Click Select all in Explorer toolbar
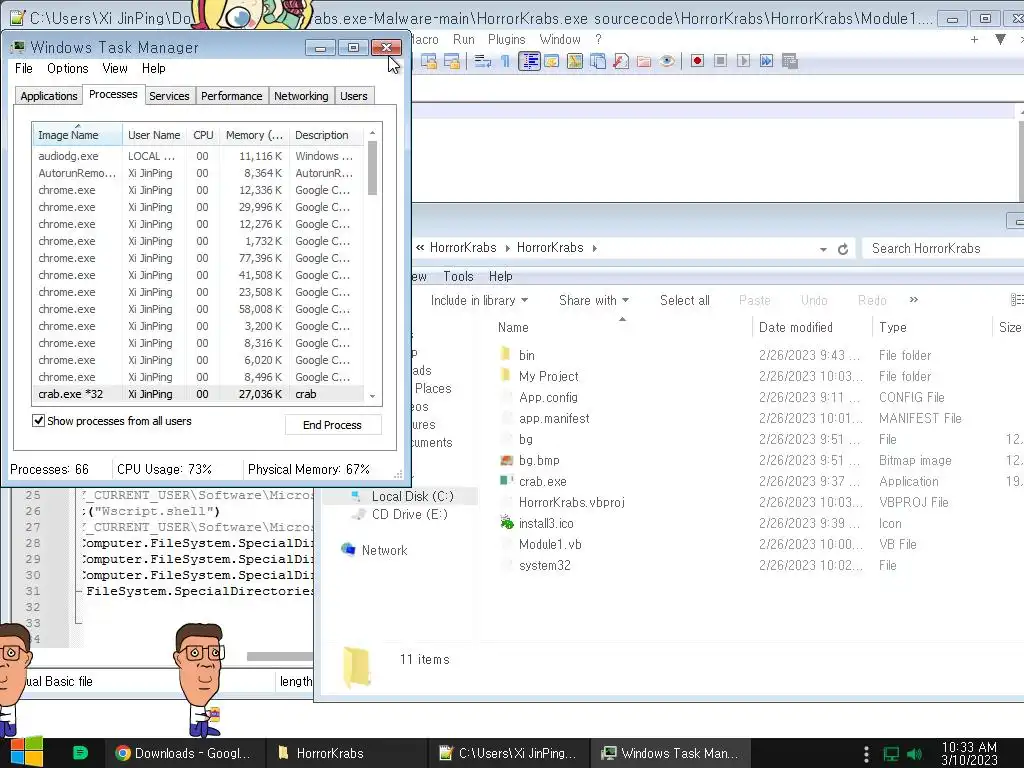The width and height of the screenshot is (1024, 768). click(x=684, y=300)
